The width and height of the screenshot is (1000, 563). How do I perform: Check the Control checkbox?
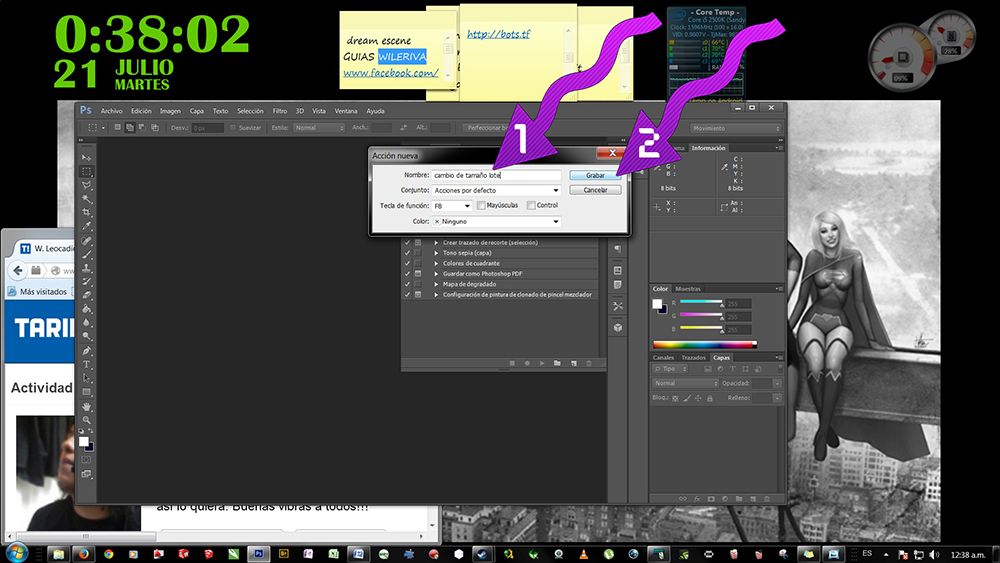(x=531, y=205)
